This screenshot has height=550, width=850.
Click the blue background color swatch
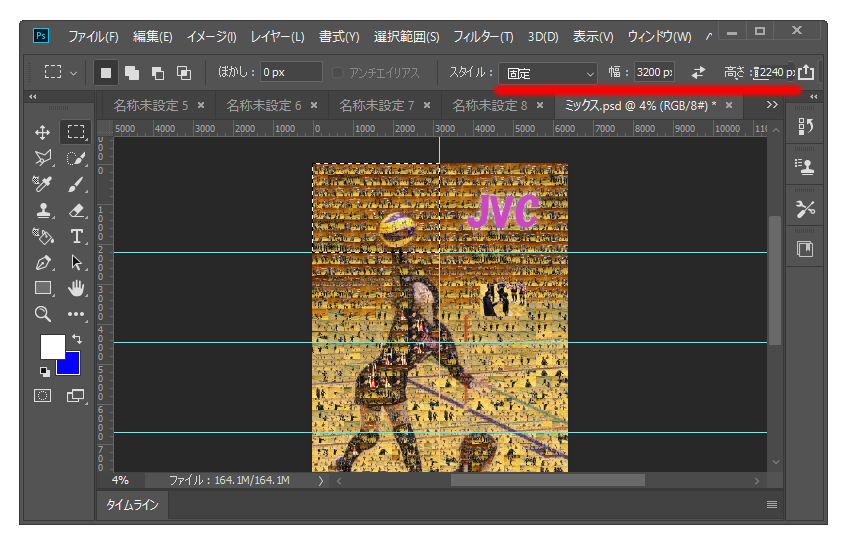70,364
